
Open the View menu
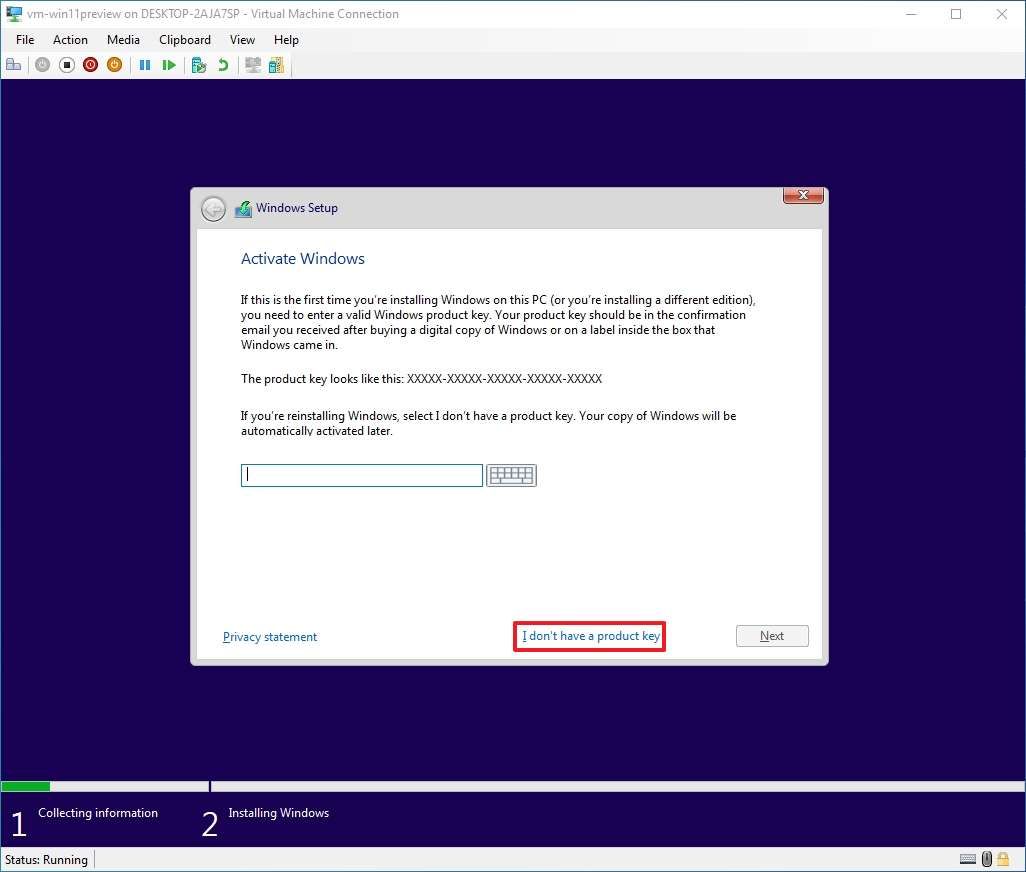point(242,40)
